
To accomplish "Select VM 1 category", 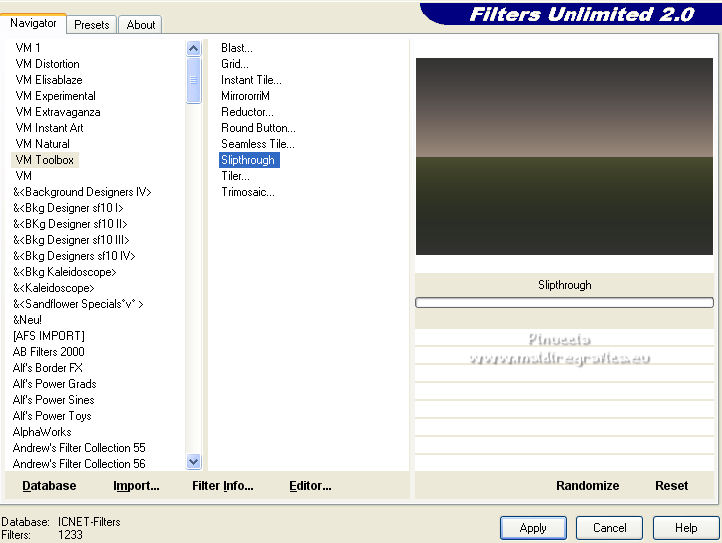I will point(28,48).
